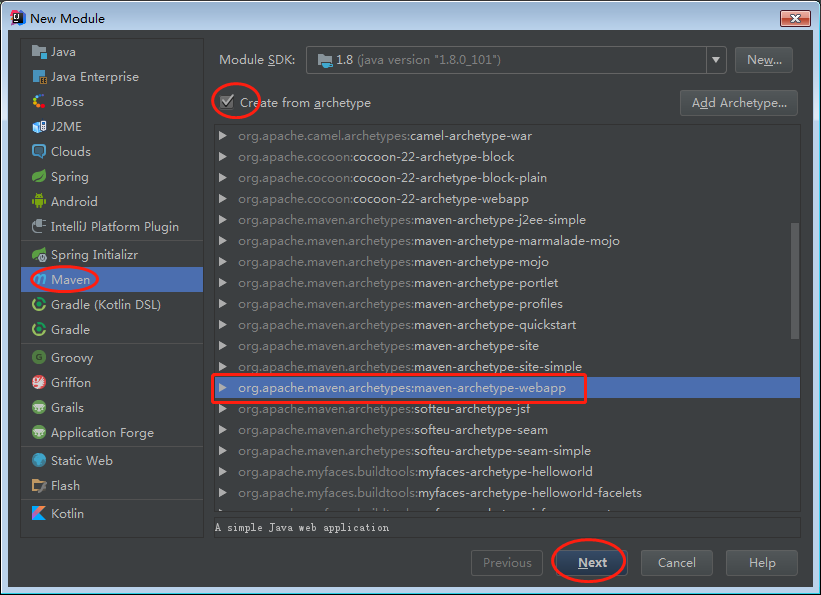This screenshot has width=821, height=595.
Task: Select the JBoss icon in sidebar
Action: (x=39, y=102)
